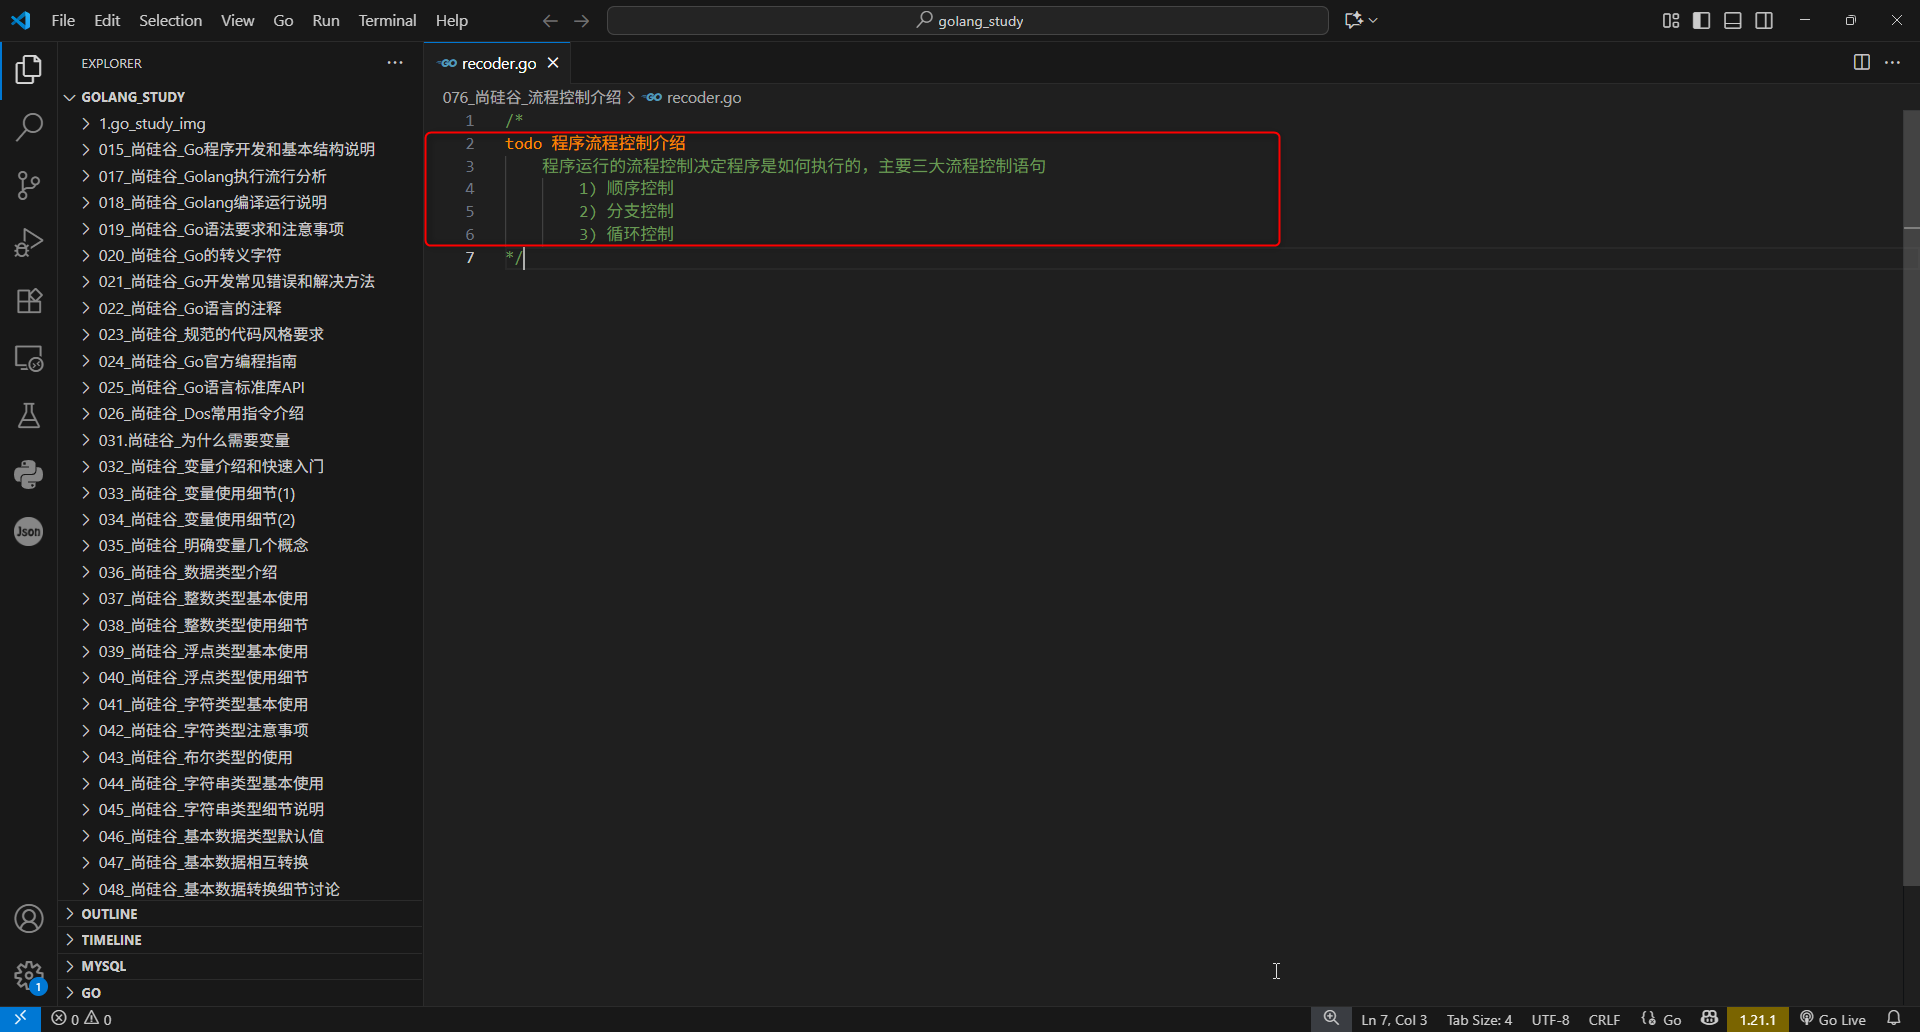Open the Selection menu
The image size is (1920, 1032).
coord(170,20)
